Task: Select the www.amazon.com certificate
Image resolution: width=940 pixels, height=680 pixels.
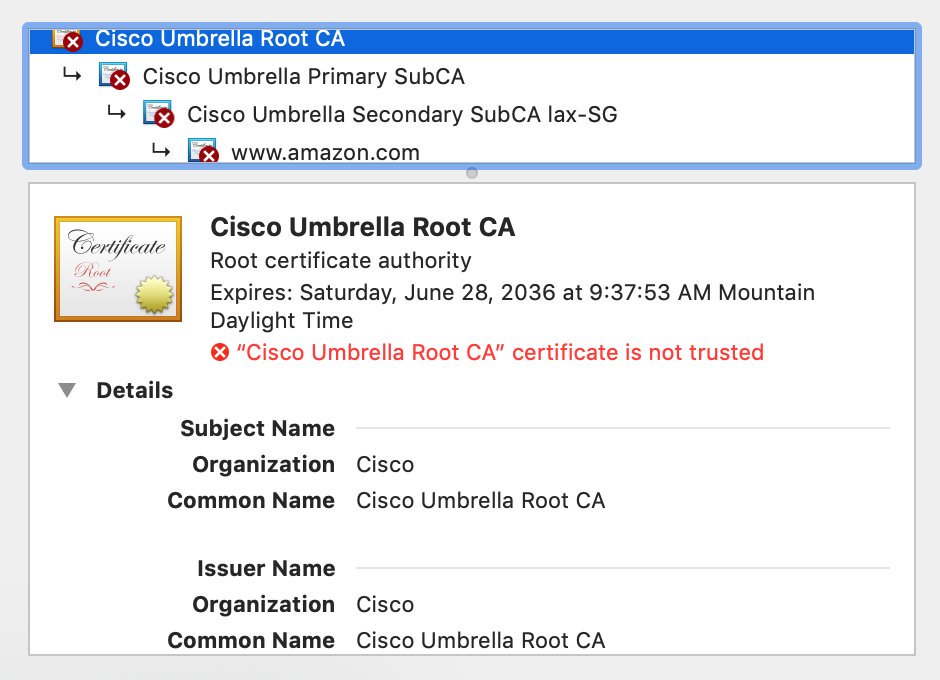Action: [326, 152]
